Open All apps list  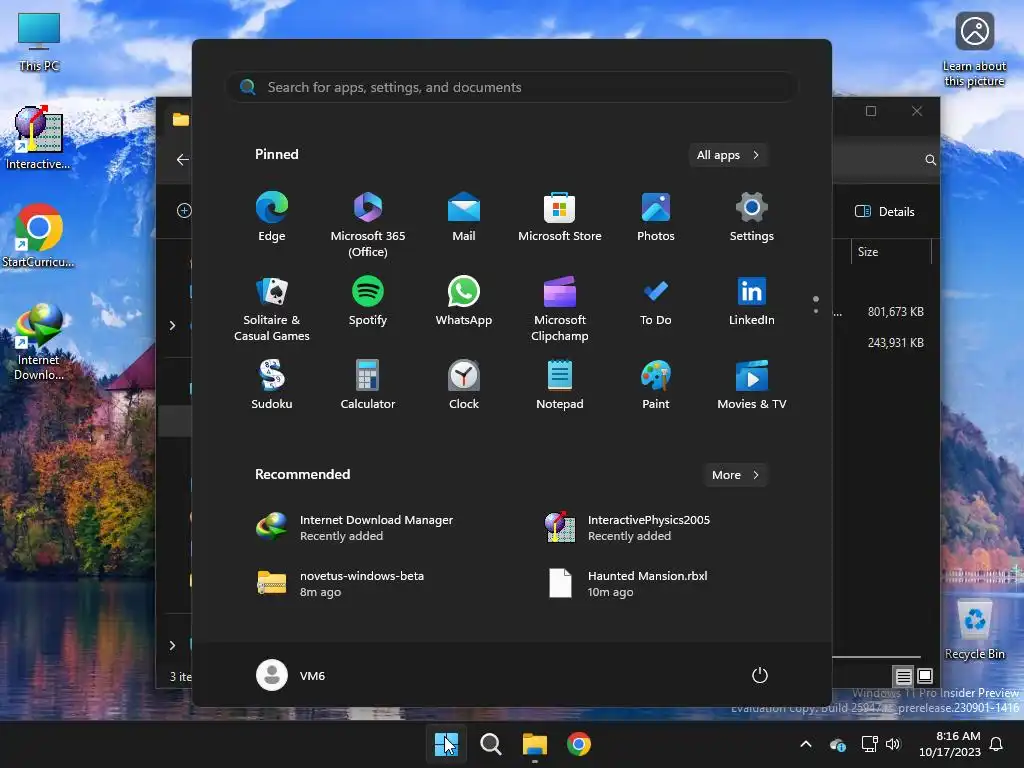pos(728,155)
